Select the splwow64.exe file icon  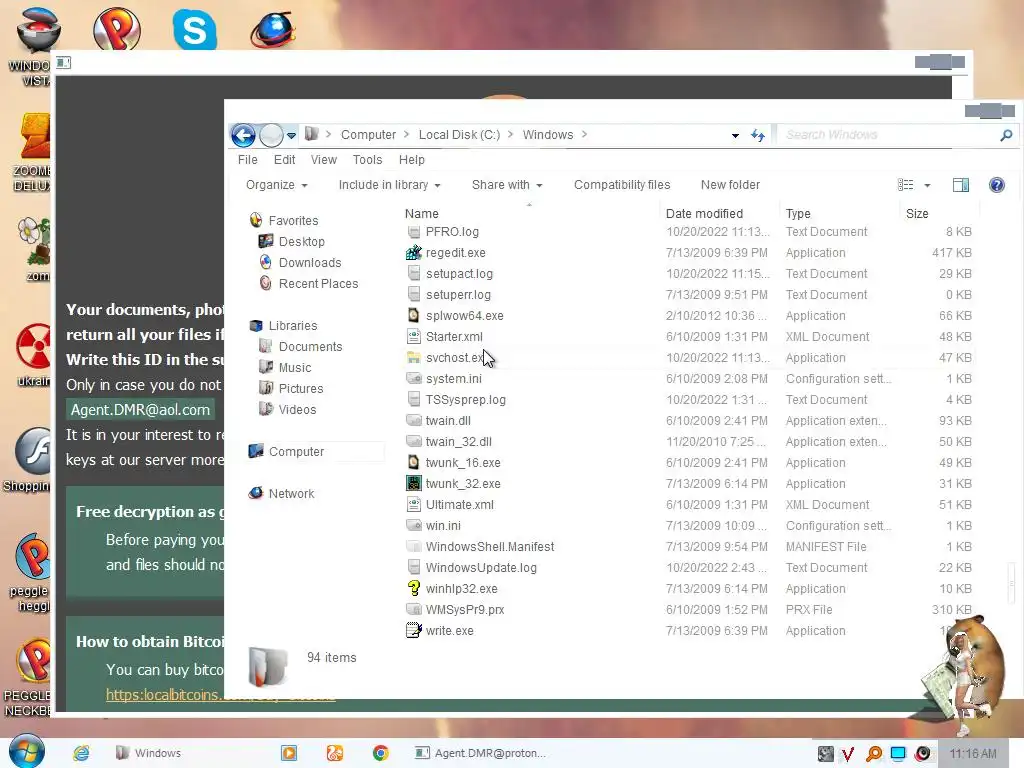coord(413,315)
